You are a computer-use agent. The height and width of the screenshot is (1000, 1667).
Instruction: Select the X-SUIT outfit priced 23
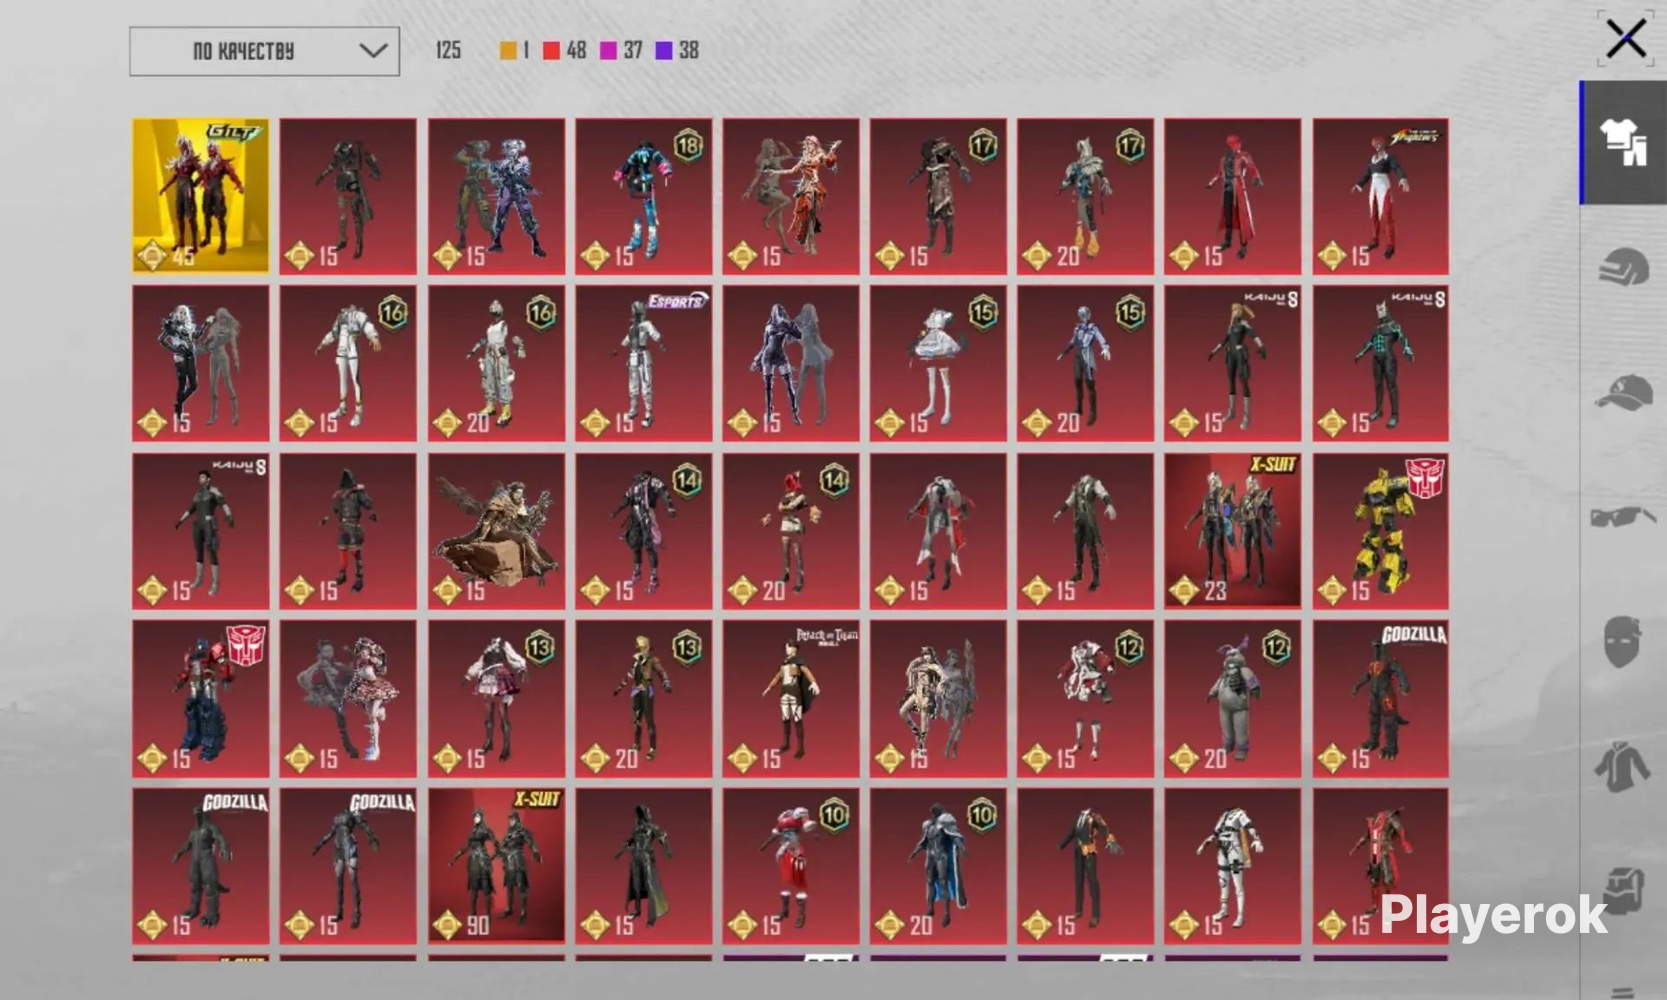coord(1232,531)
